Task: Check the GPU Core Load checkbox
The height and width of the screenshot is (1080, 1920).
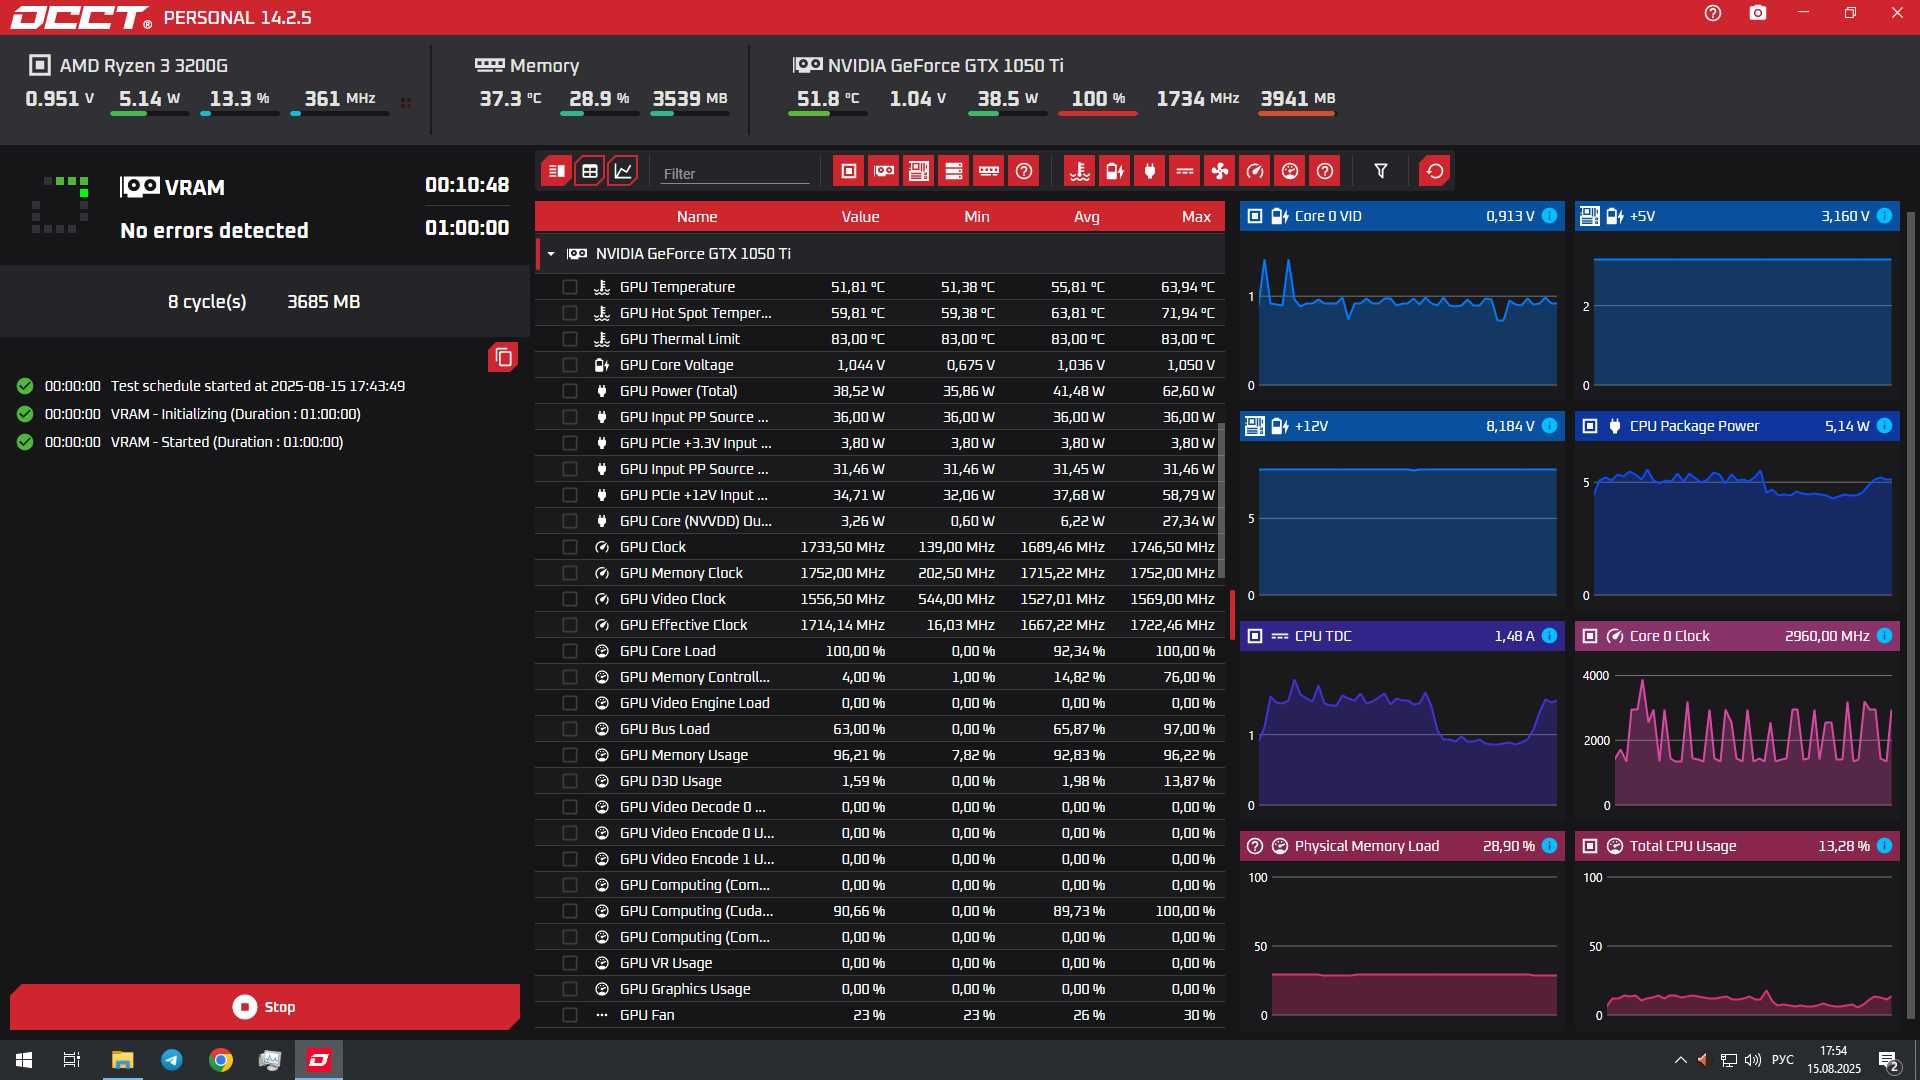Action: (x=570, y=651)
